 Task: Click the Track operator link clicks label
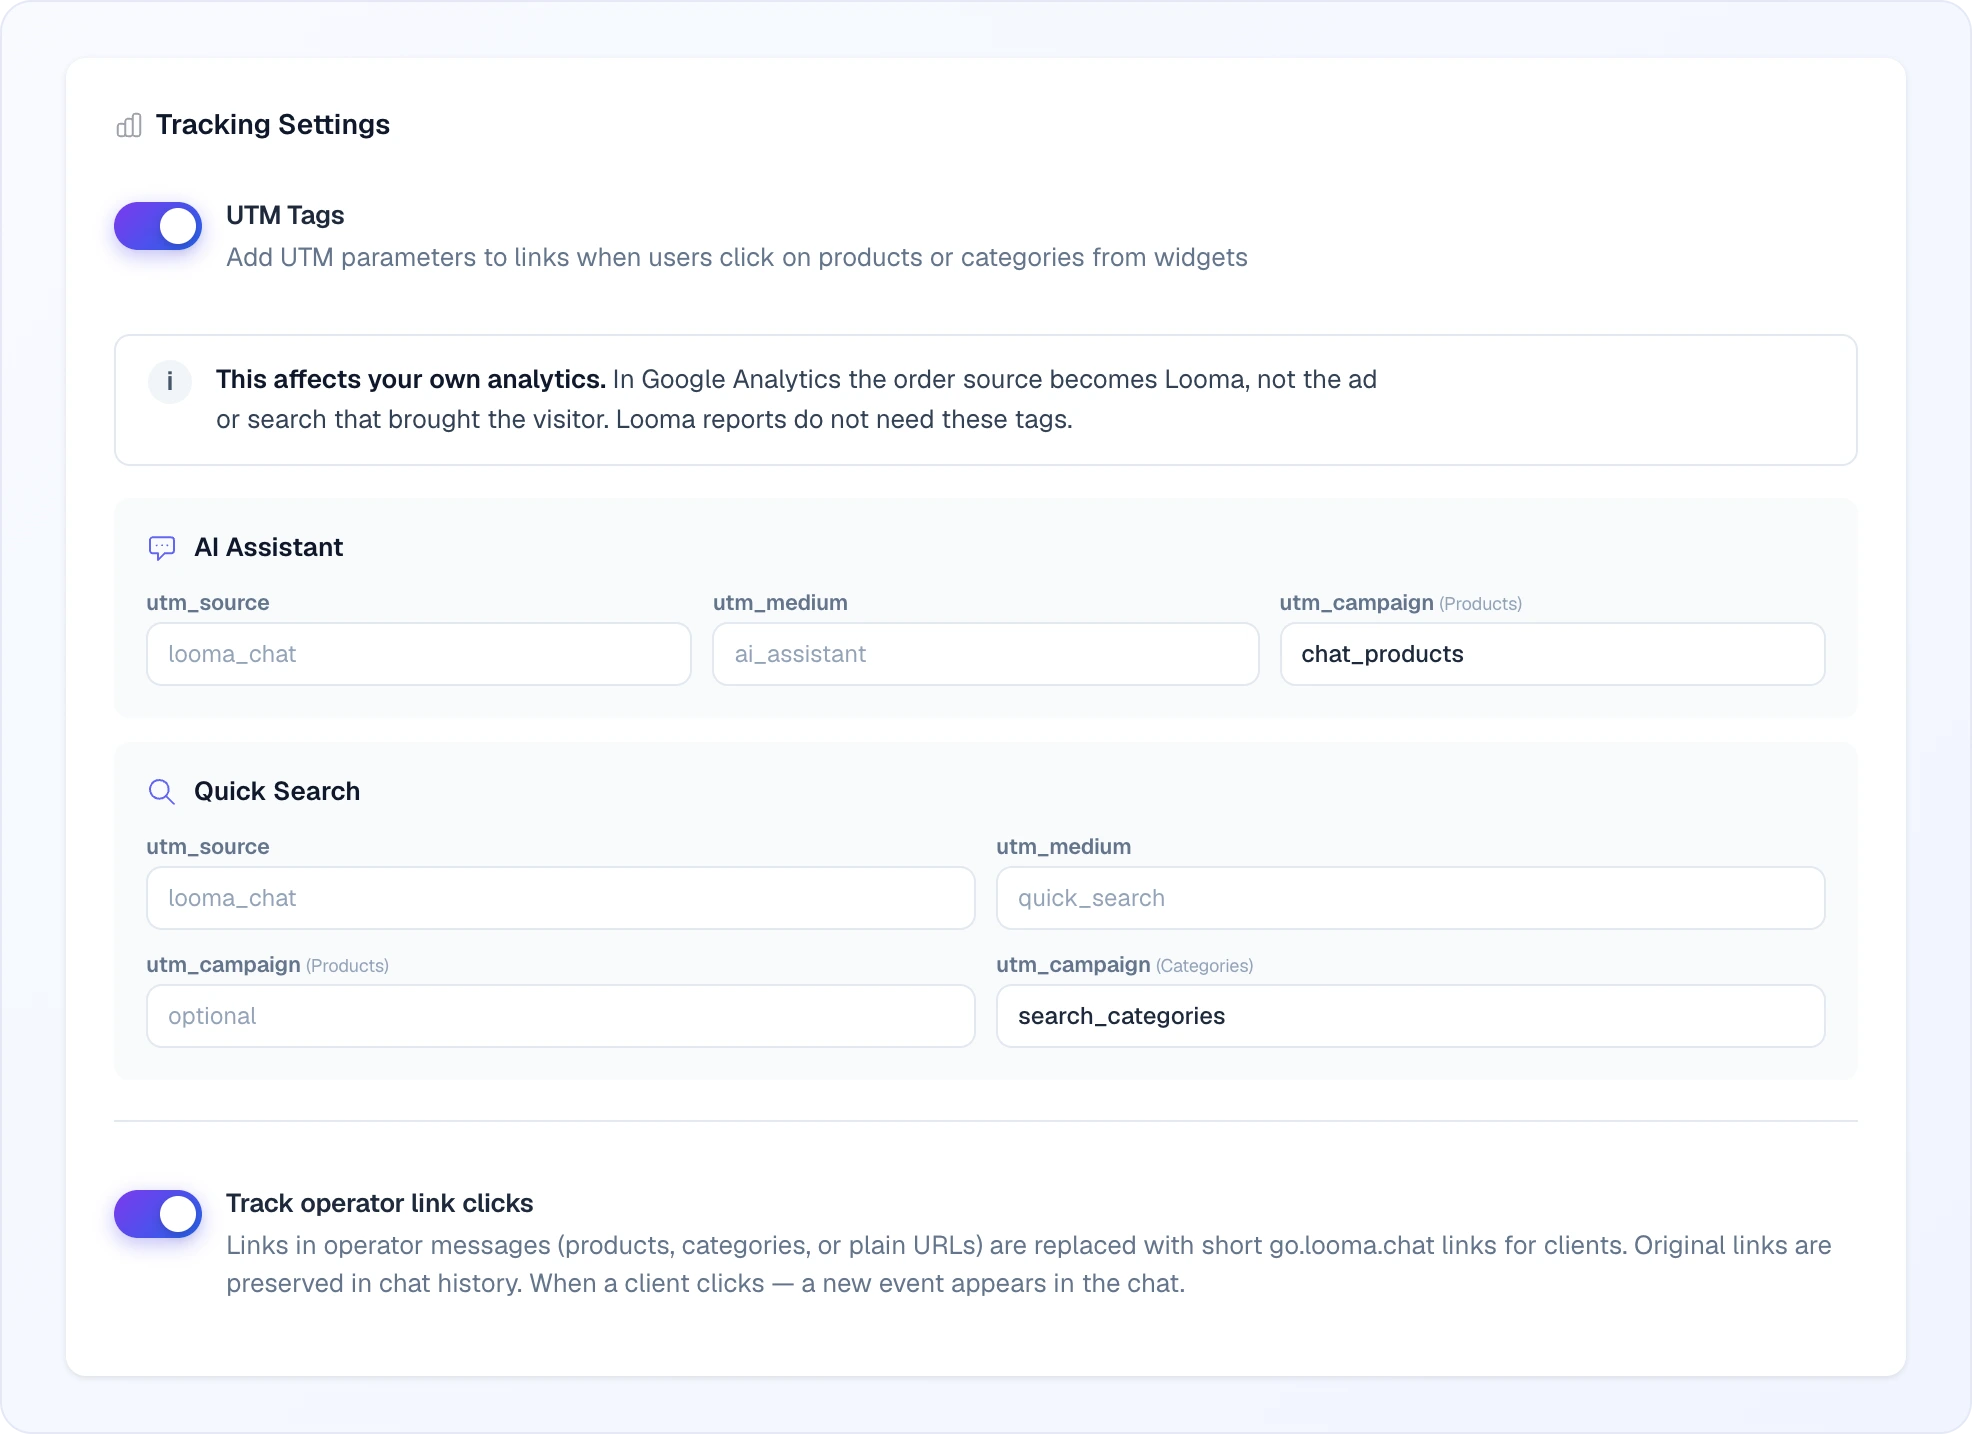pyautogui.click(x=380, y=1203)
